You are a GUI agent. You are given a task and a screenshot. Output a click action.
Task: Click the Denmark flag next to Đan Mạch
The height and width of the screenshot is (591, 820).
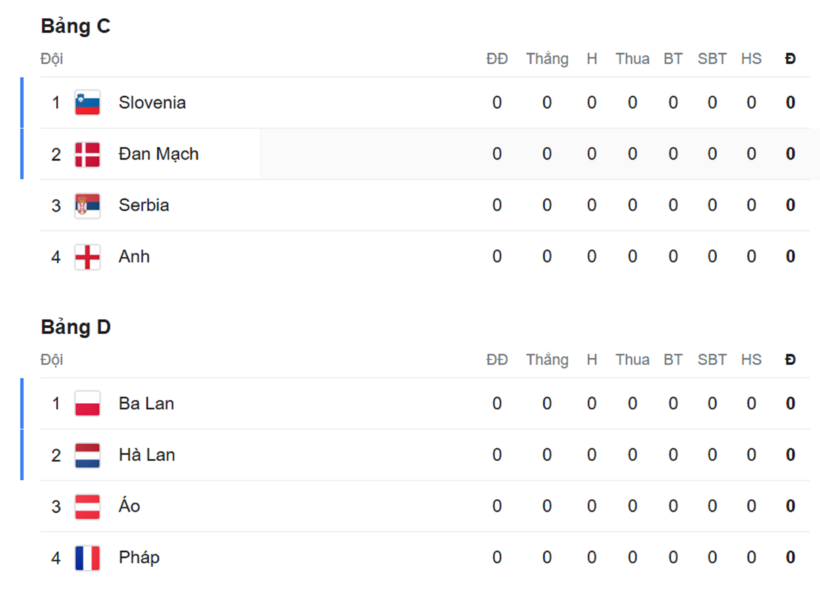coord(88,154)
